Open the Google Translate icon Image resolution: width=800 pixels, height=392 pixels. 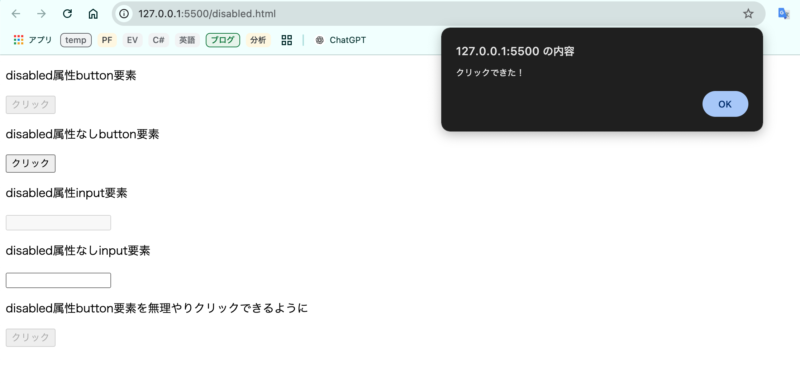(784, 14)
